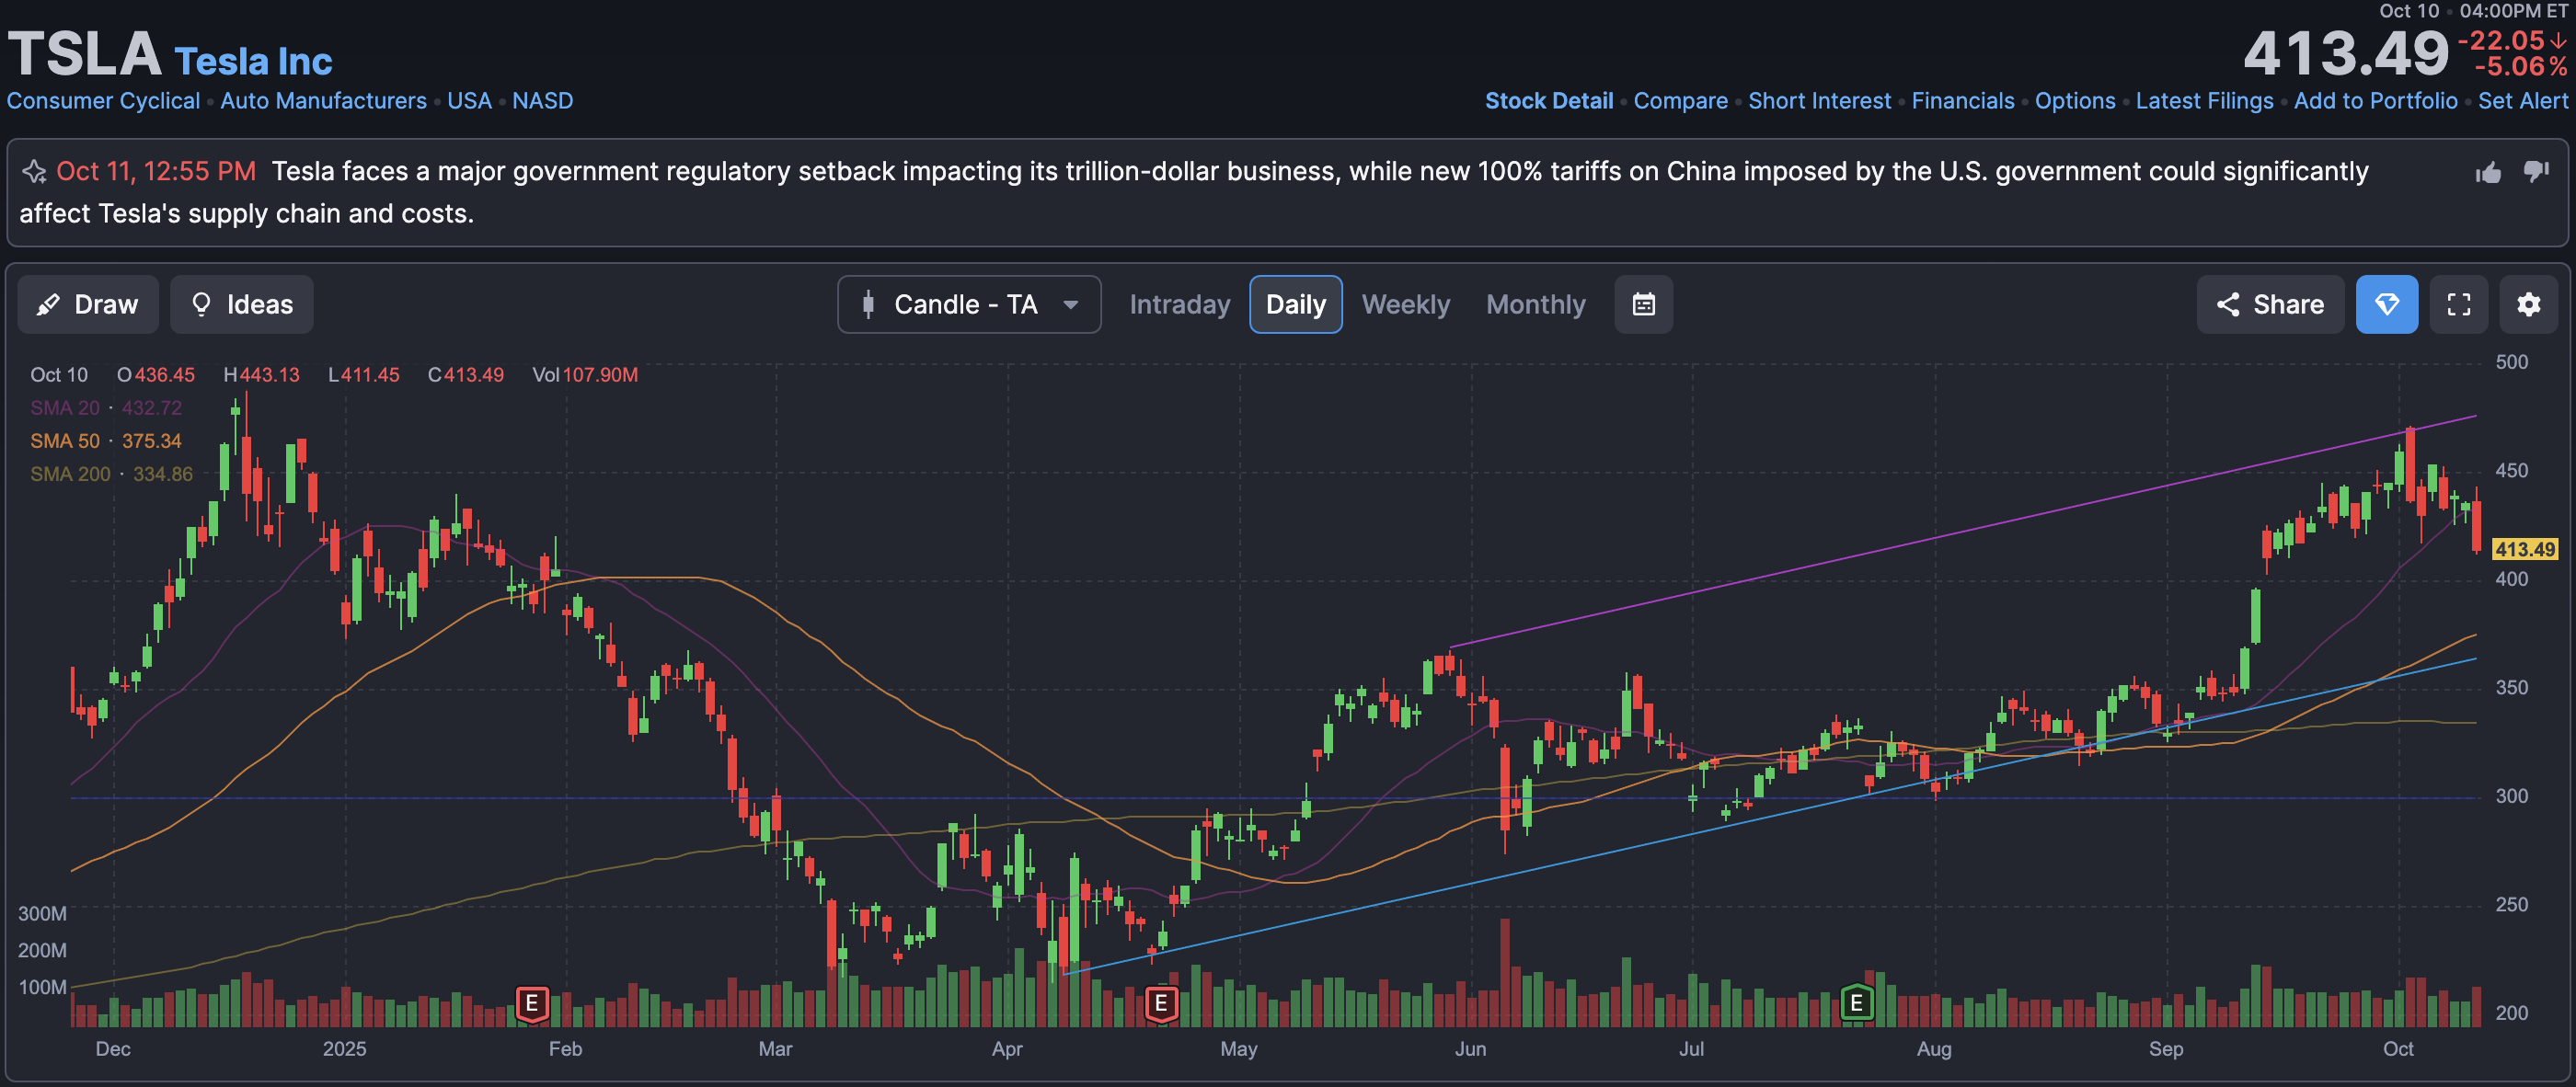Open chart settings gear

click(x=2528, y=304)
